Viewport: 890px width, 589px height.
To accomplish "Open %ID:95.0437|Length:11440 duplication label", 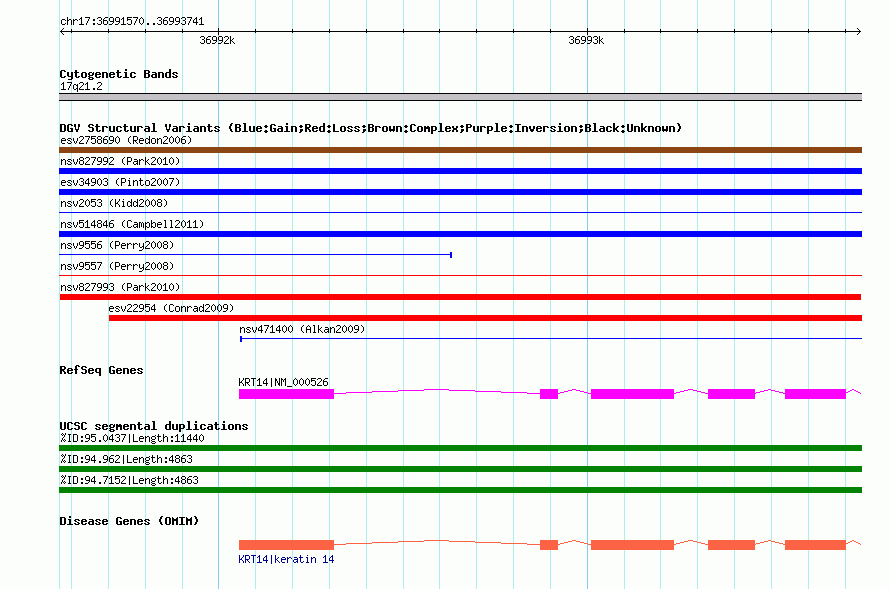I will pos(132,439).
